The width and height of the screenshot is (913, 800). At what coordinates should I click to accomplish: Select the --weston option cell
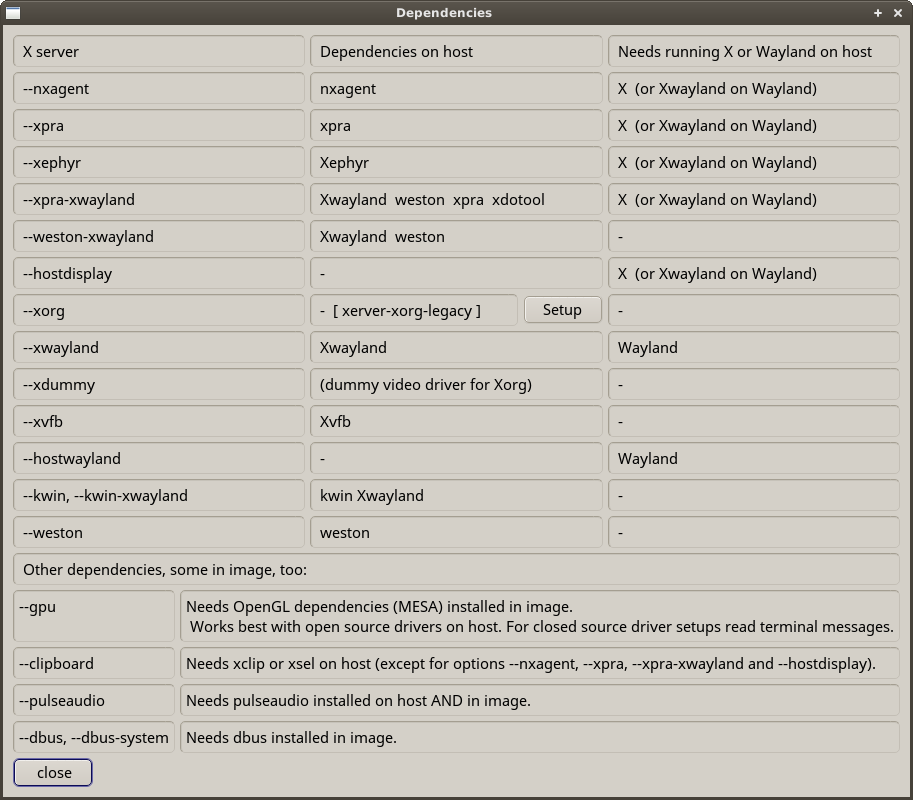tap(159, 533)
